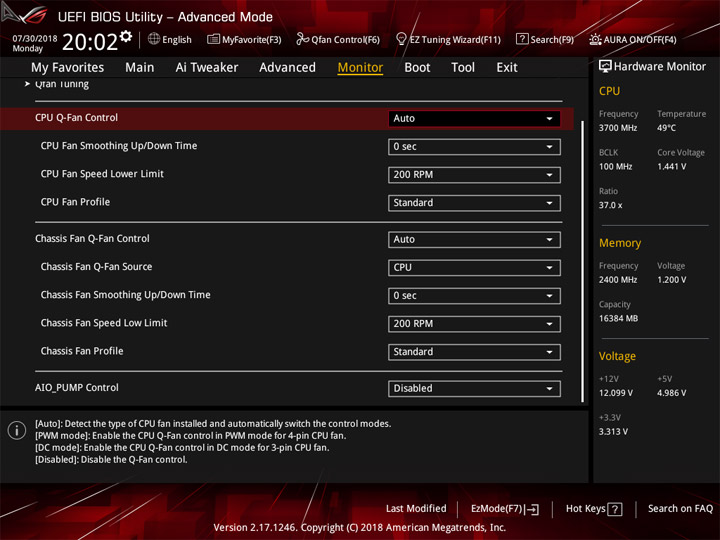The height and width of the screenshot is (540, 720).
Task: Select the CPU Q-Fan Control label
Action: click(x=76, y=118)
